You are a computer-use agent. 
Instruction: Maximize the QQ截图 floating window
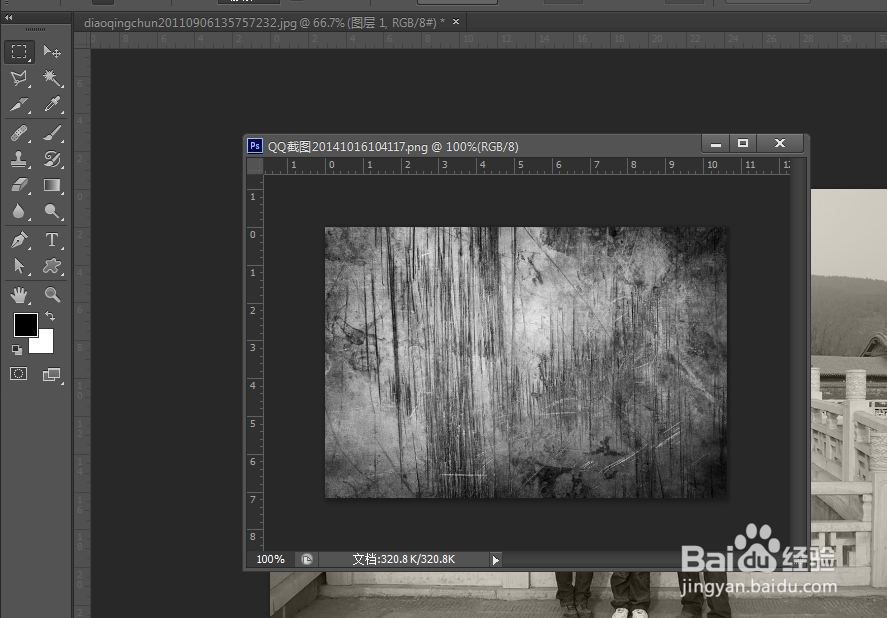click(x=743, y=143)
